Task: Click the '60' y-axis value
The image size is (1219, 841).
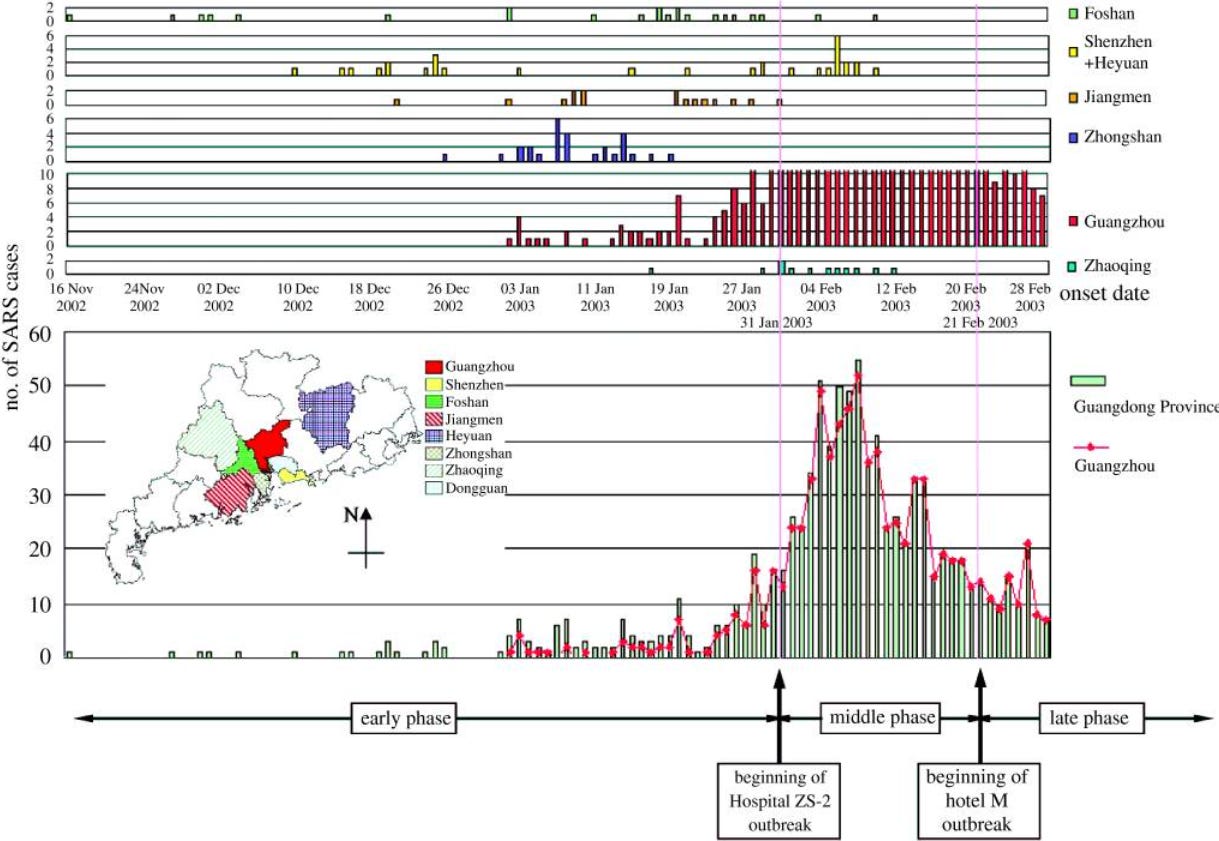Action: (x=38, y=334)
